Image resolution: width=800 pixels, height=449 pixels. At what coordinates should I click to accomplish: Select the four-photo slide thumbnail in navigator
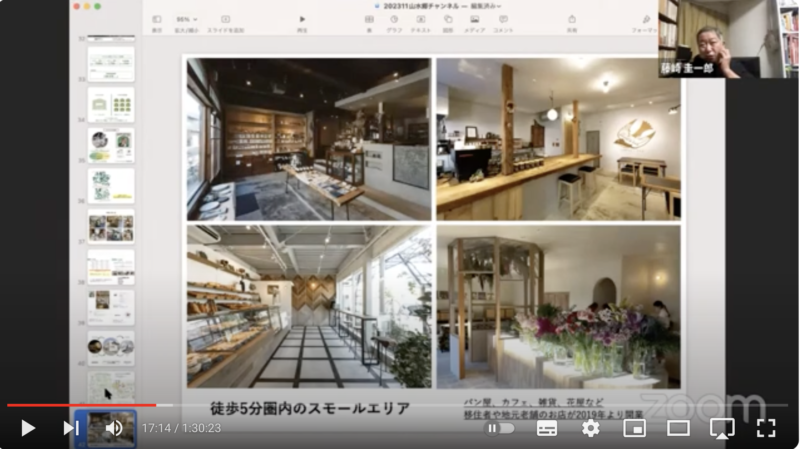point(110,226)
